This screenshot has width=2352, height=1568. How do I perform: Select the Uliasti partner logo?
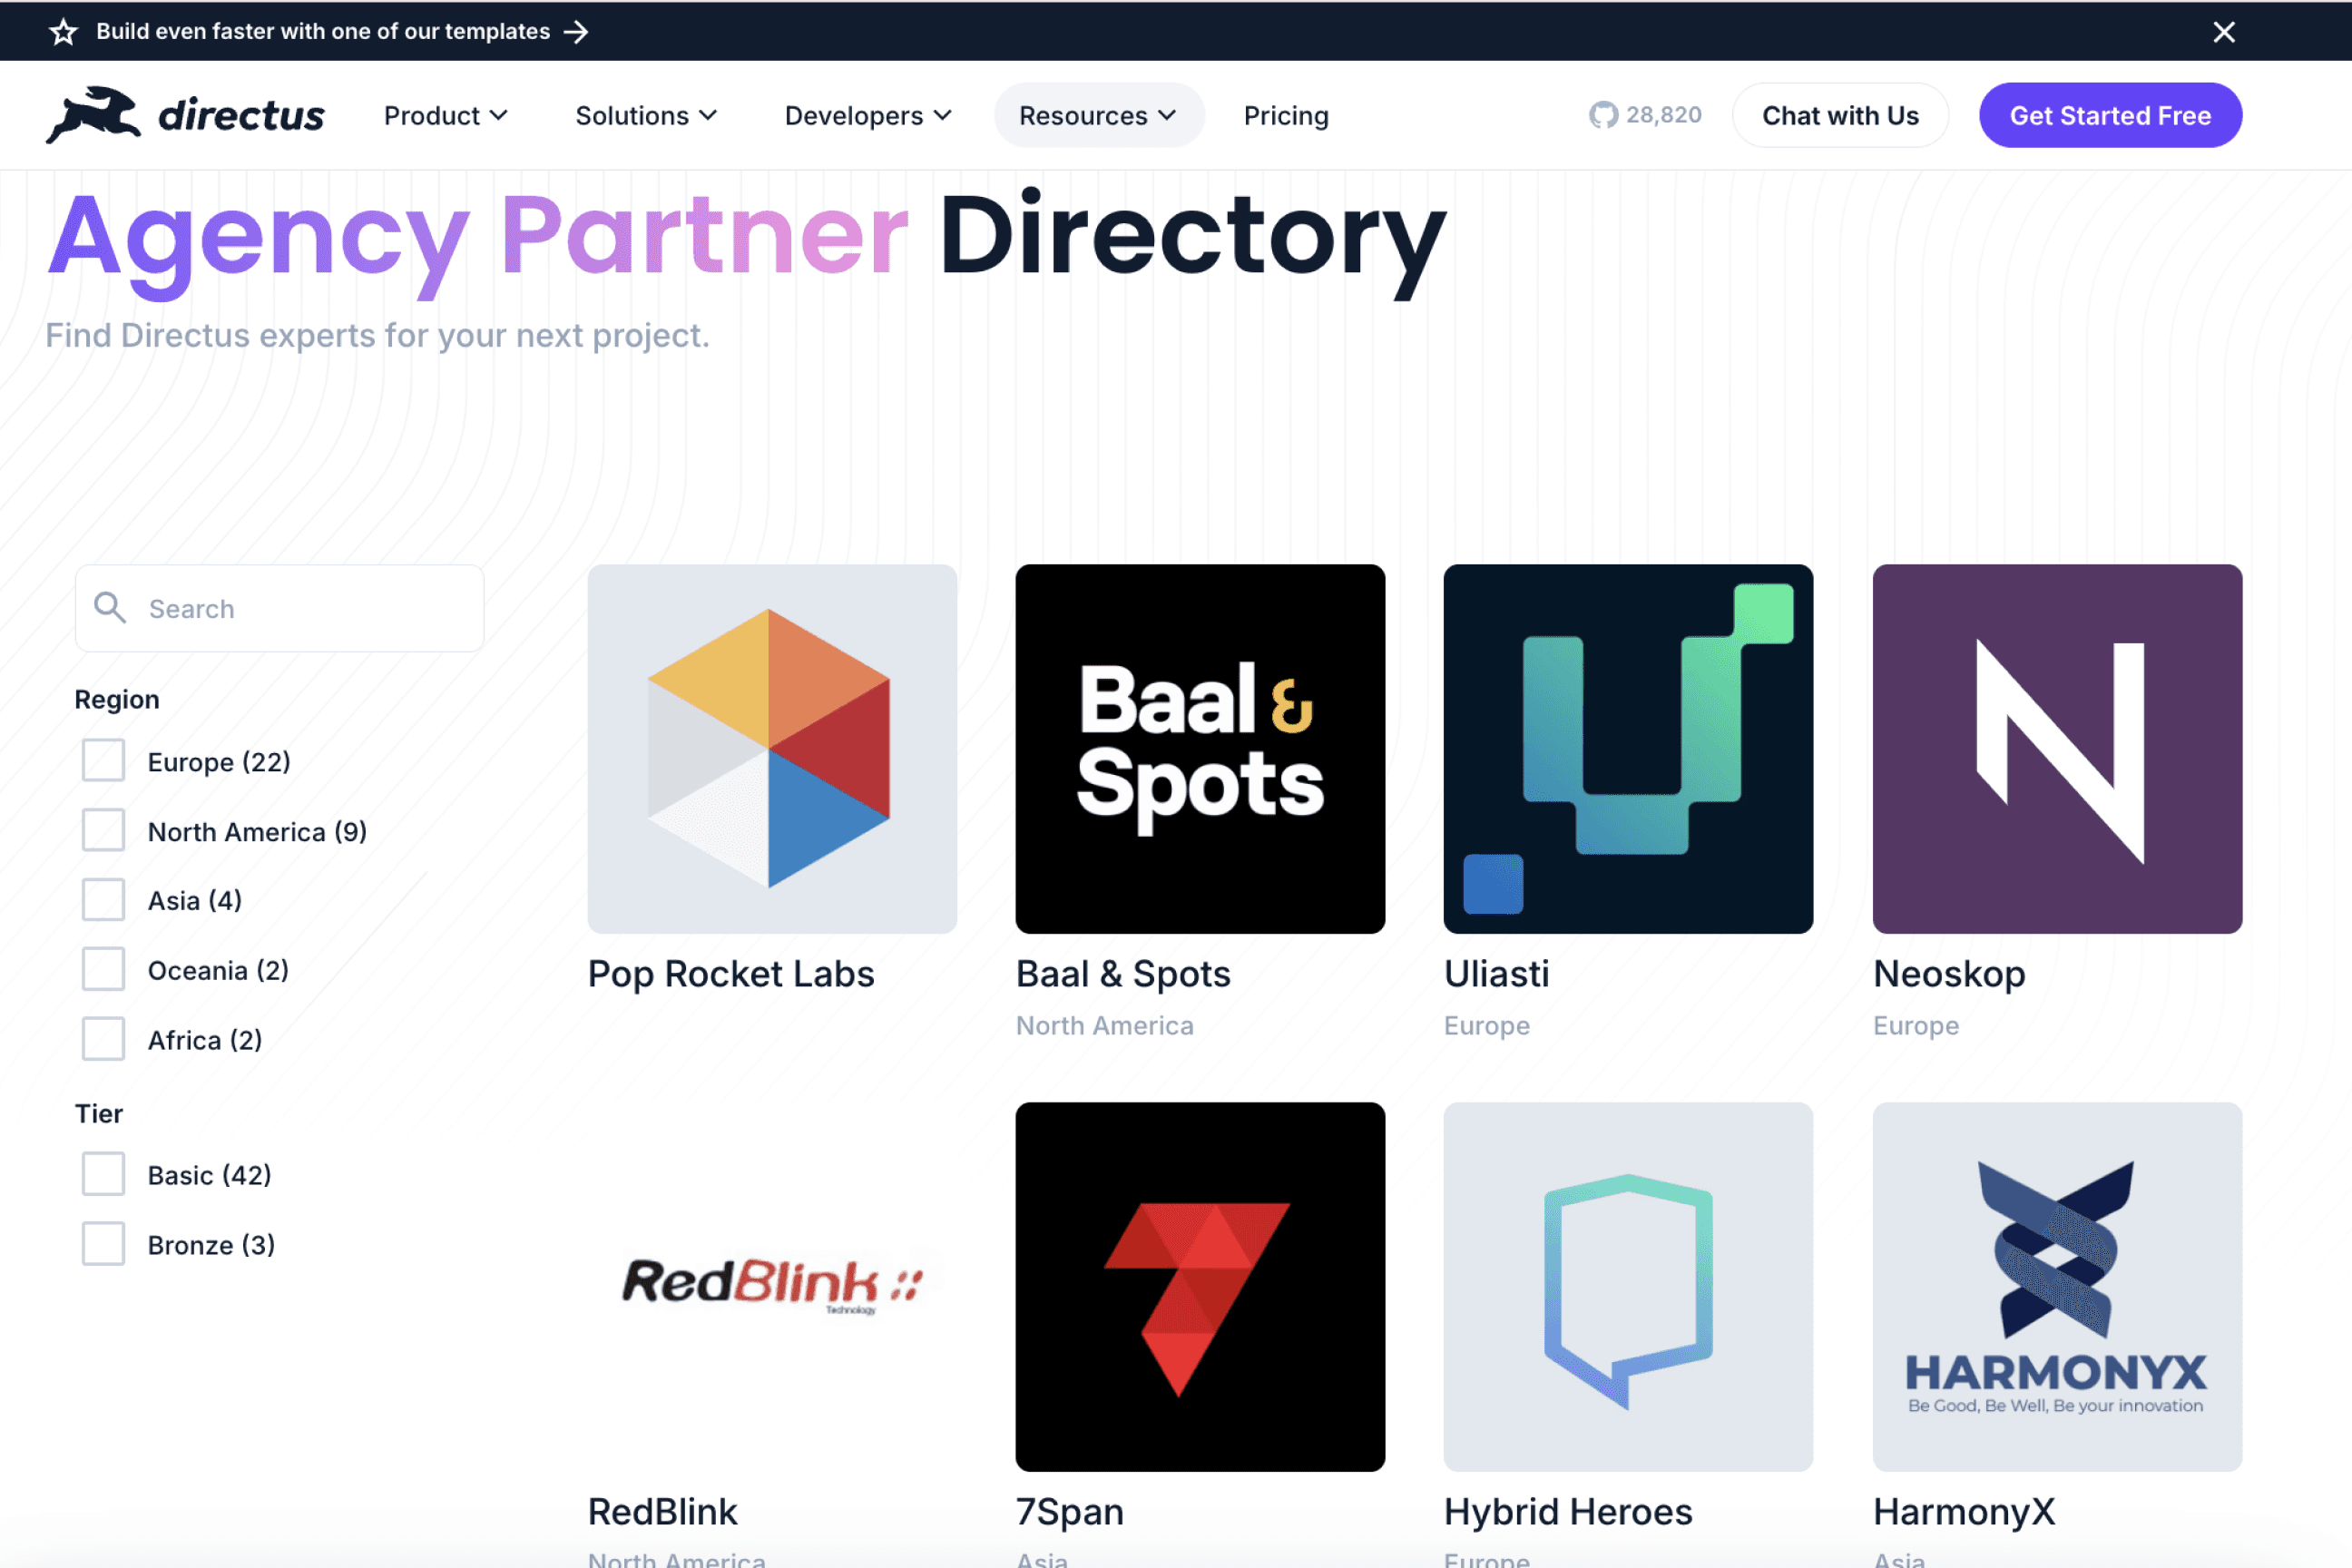(1627, 748)
